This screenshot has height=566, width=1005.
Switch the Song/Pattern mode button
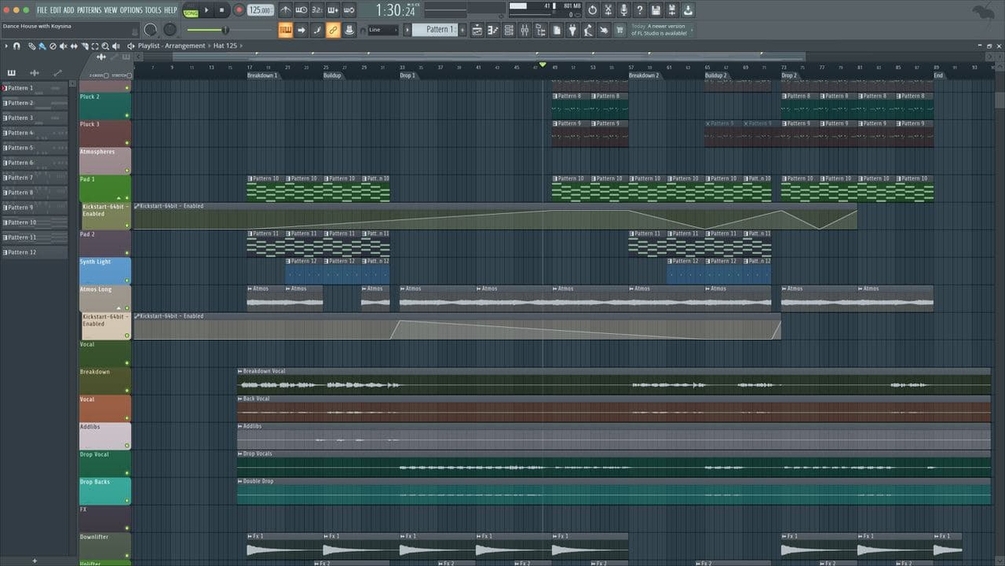click(190, 11)
